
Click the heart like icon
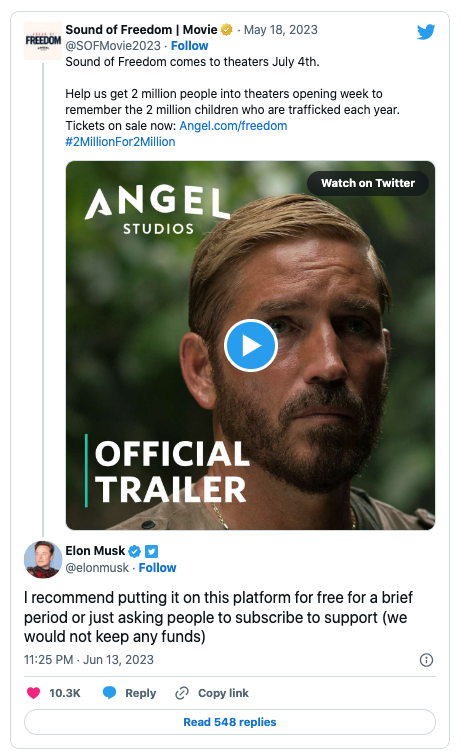(x=33, y=693)
